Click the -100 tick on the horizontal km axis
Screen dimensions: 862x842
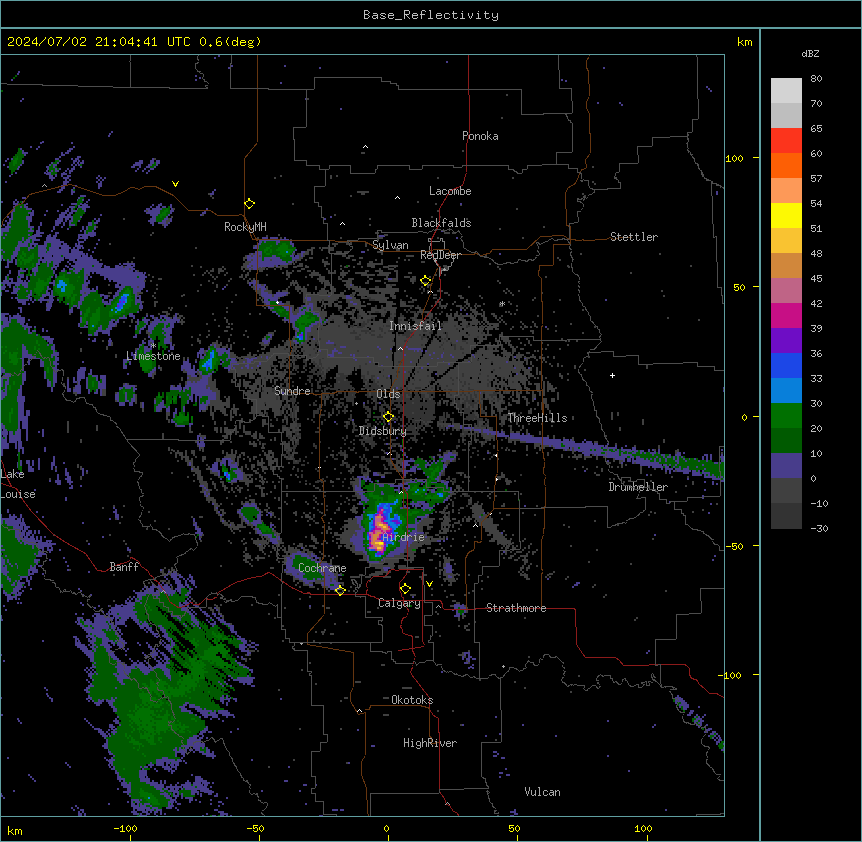pyautogui.click(x=125, y=828)
